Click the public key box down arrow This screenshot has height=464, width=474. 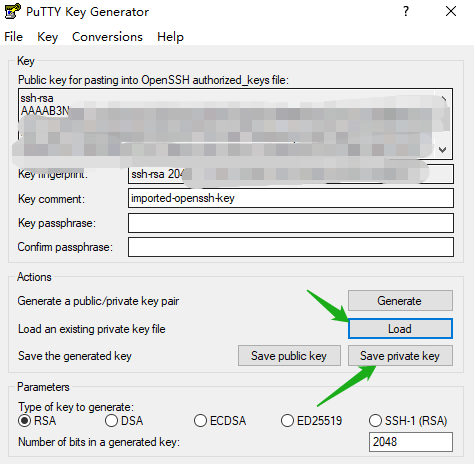pyautogui.click(x=443, y=150)
